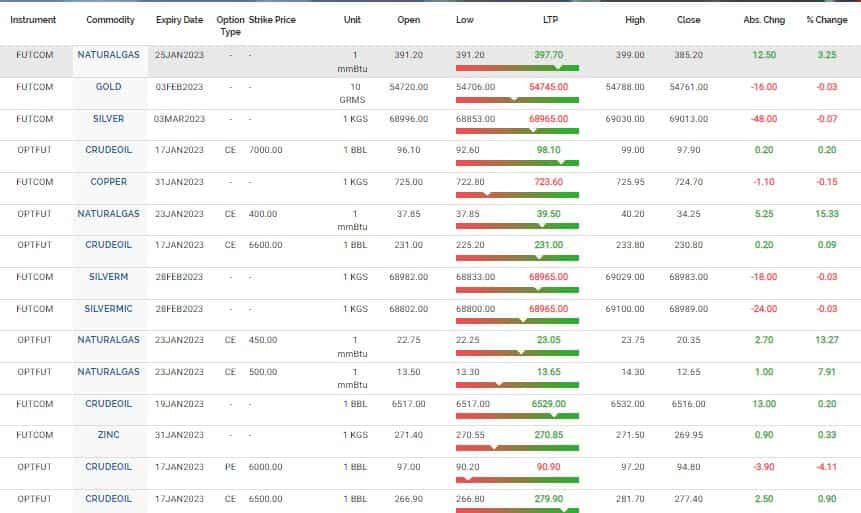This screenshot has width=861, height=513.
Task: Click the COPPER low-high price range bar
Action: [x=516, y=194]
